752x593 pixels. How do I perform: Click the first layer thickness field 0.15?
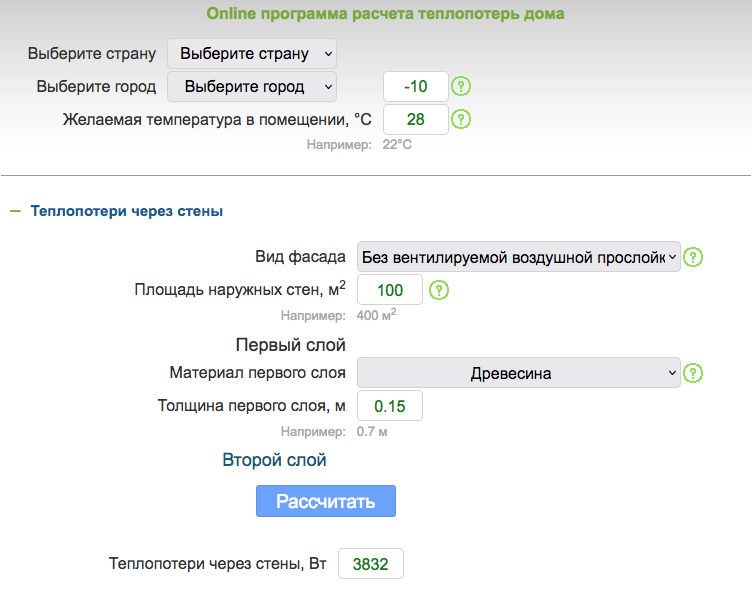(390, 406)
